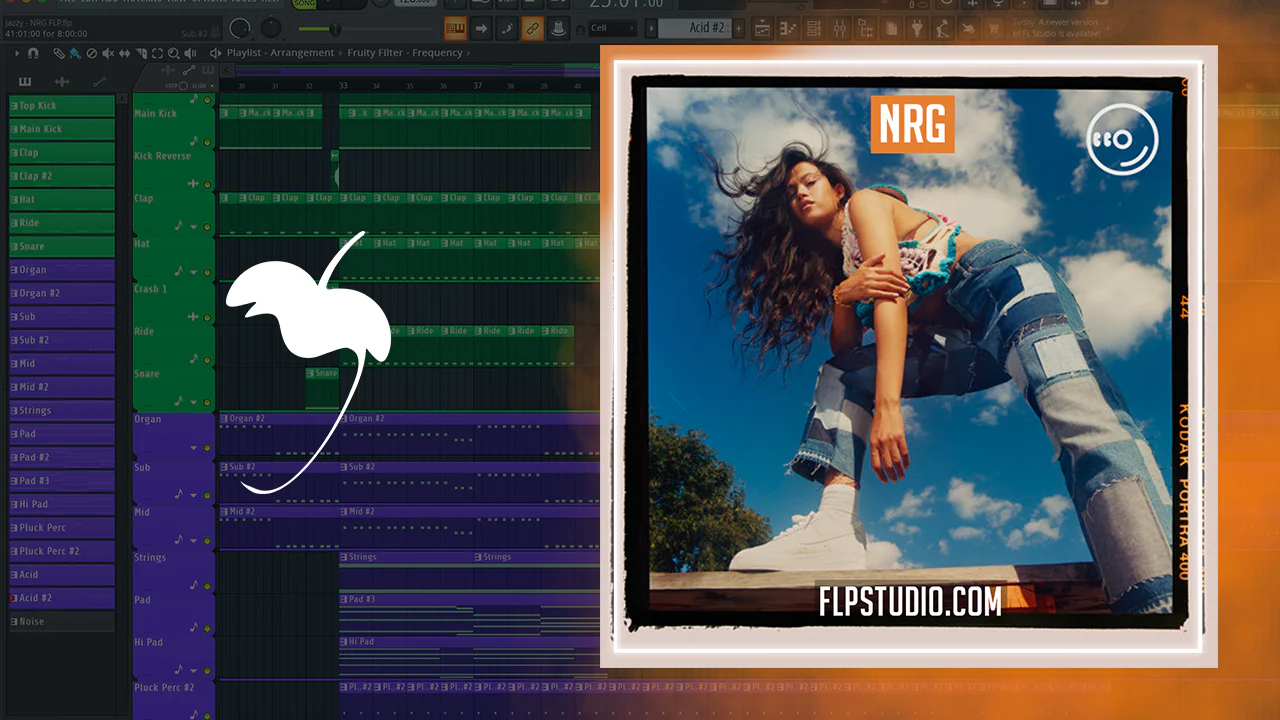Expand the Snare track dropdown arrow
The height and width of the screenshot is (720, 1280).
click(x=193, y=402)
